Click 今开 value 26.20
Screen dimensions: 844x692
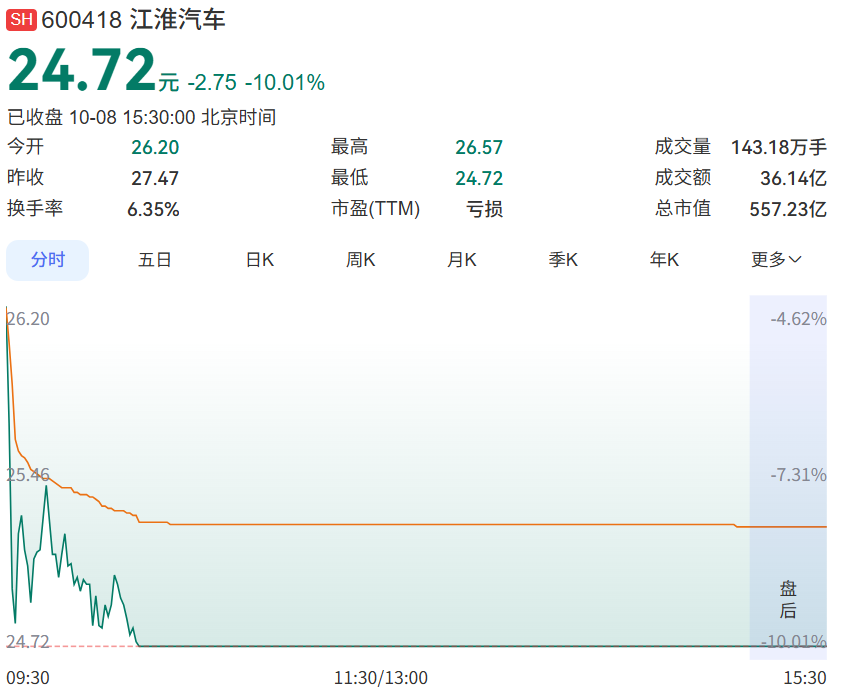pos(155,147)
